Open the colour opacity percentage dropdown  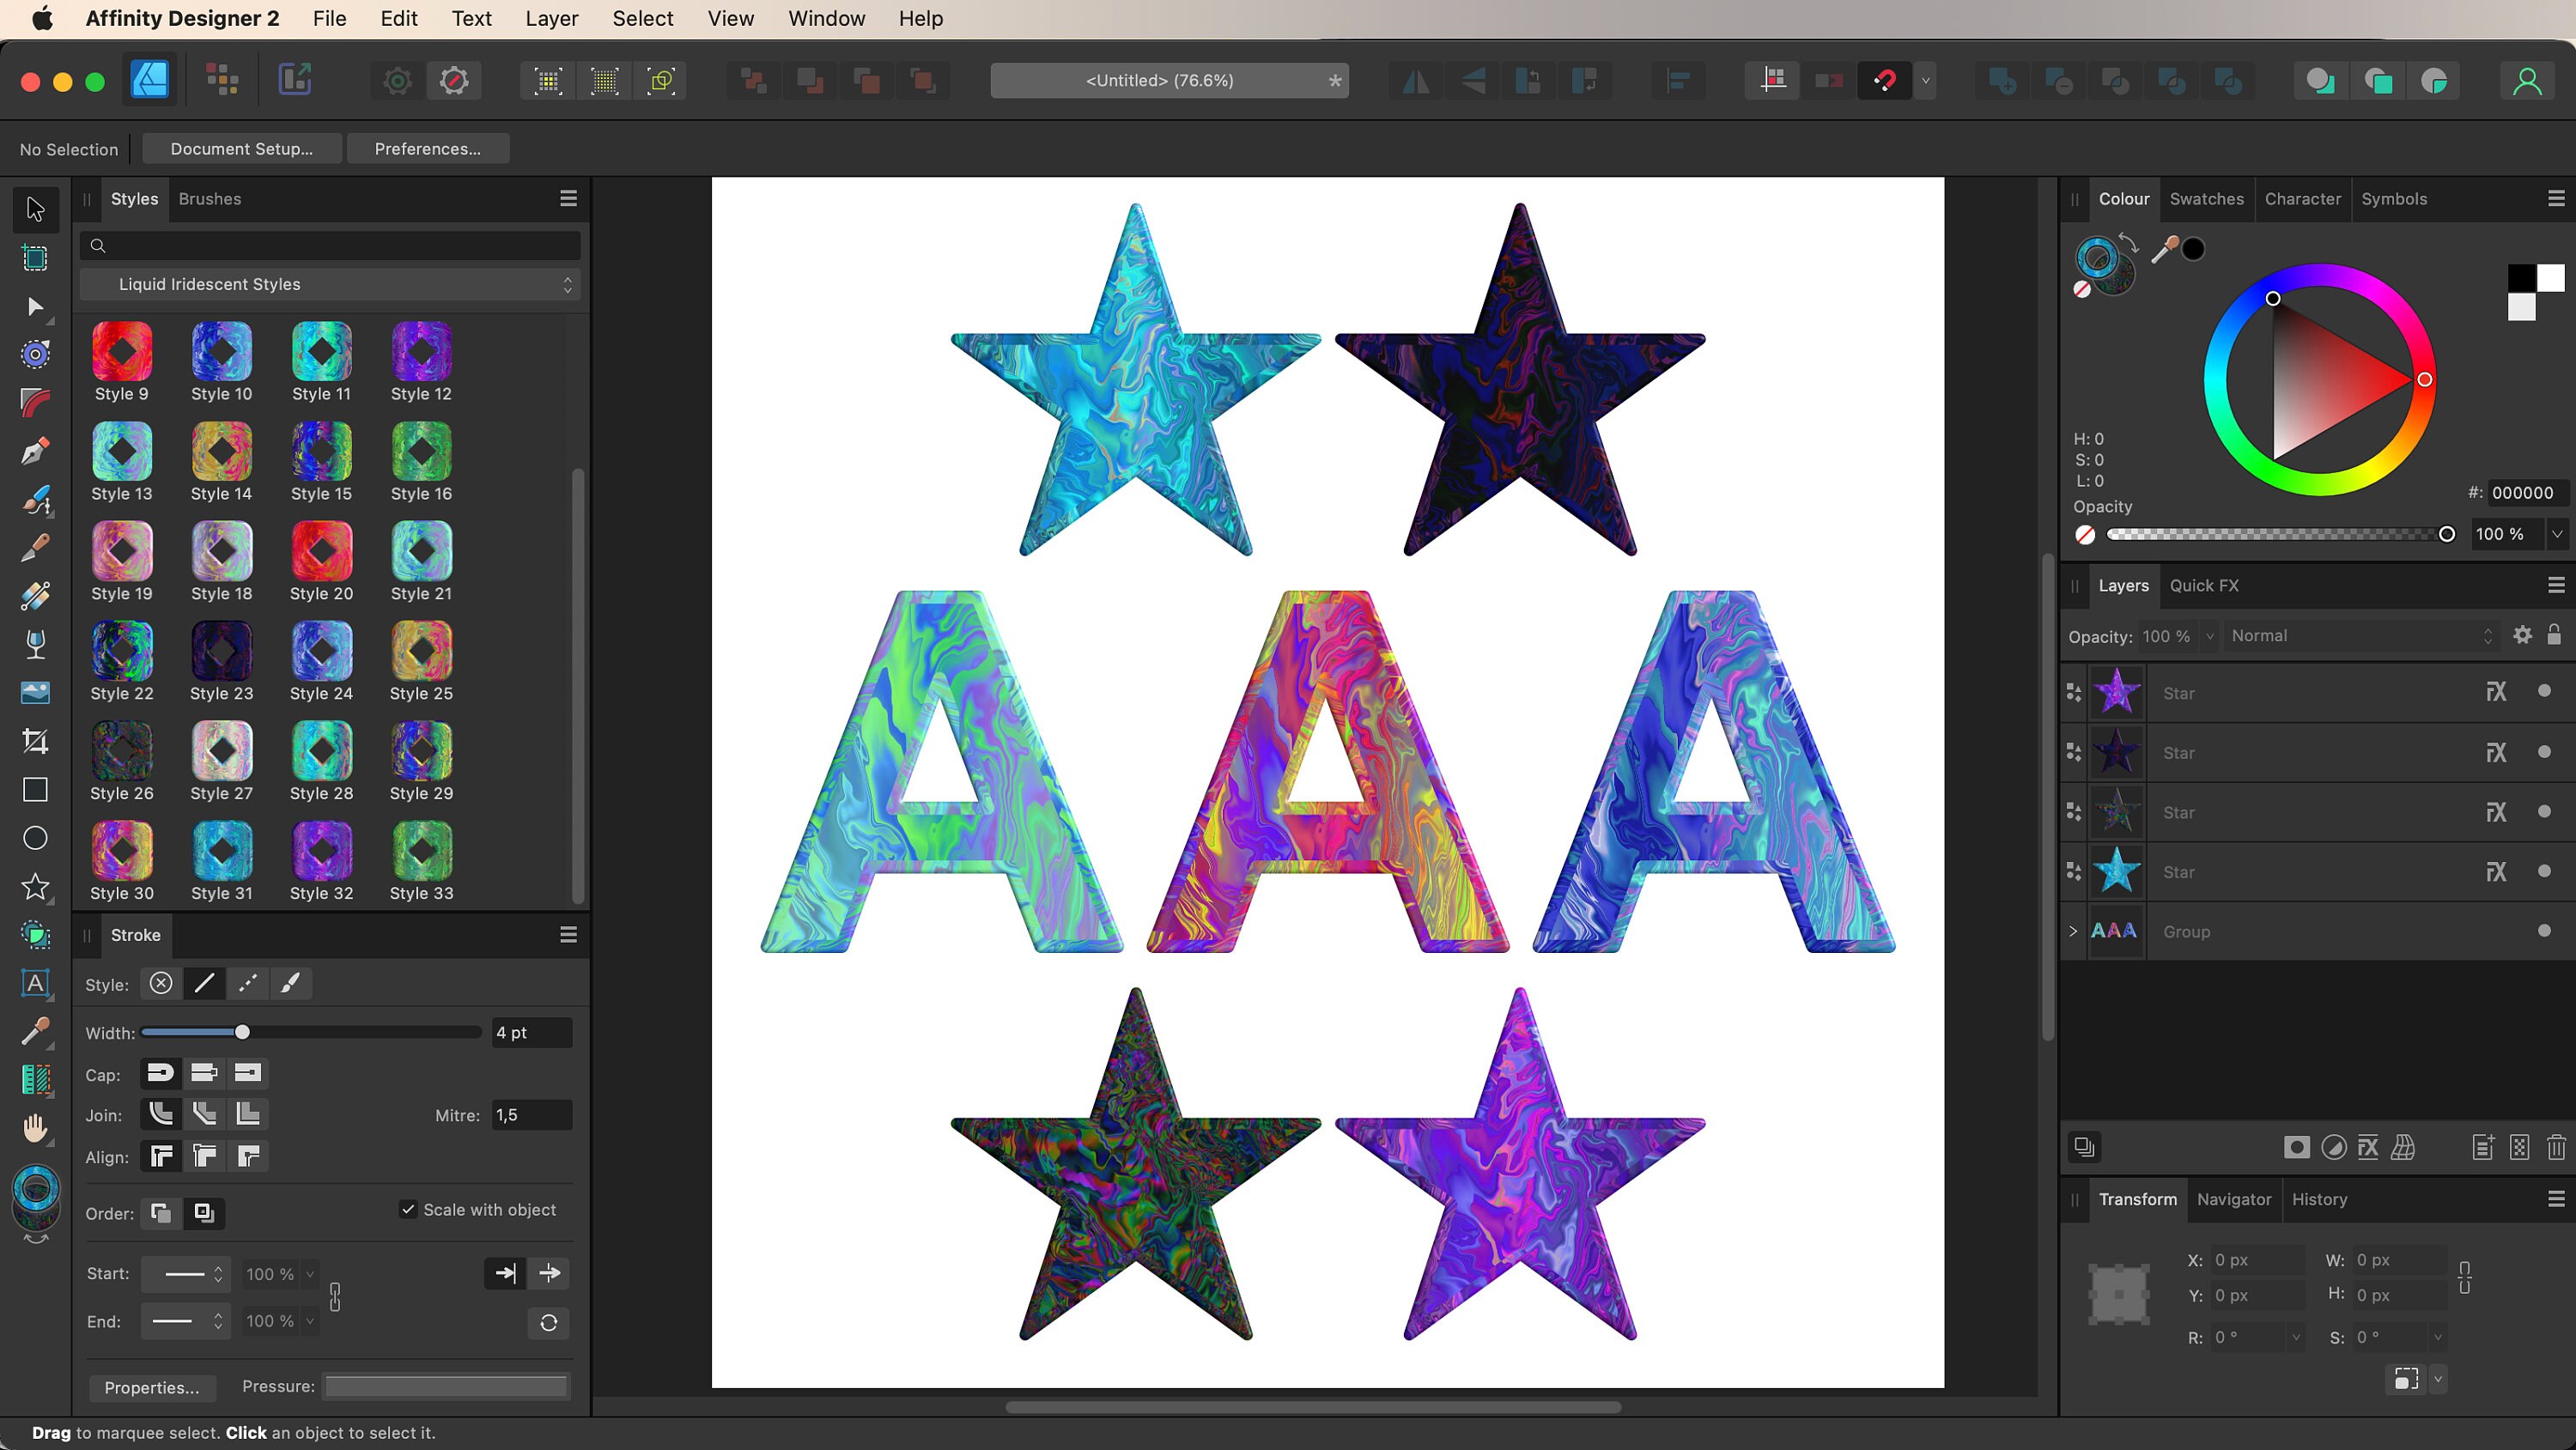(2556, 534)
